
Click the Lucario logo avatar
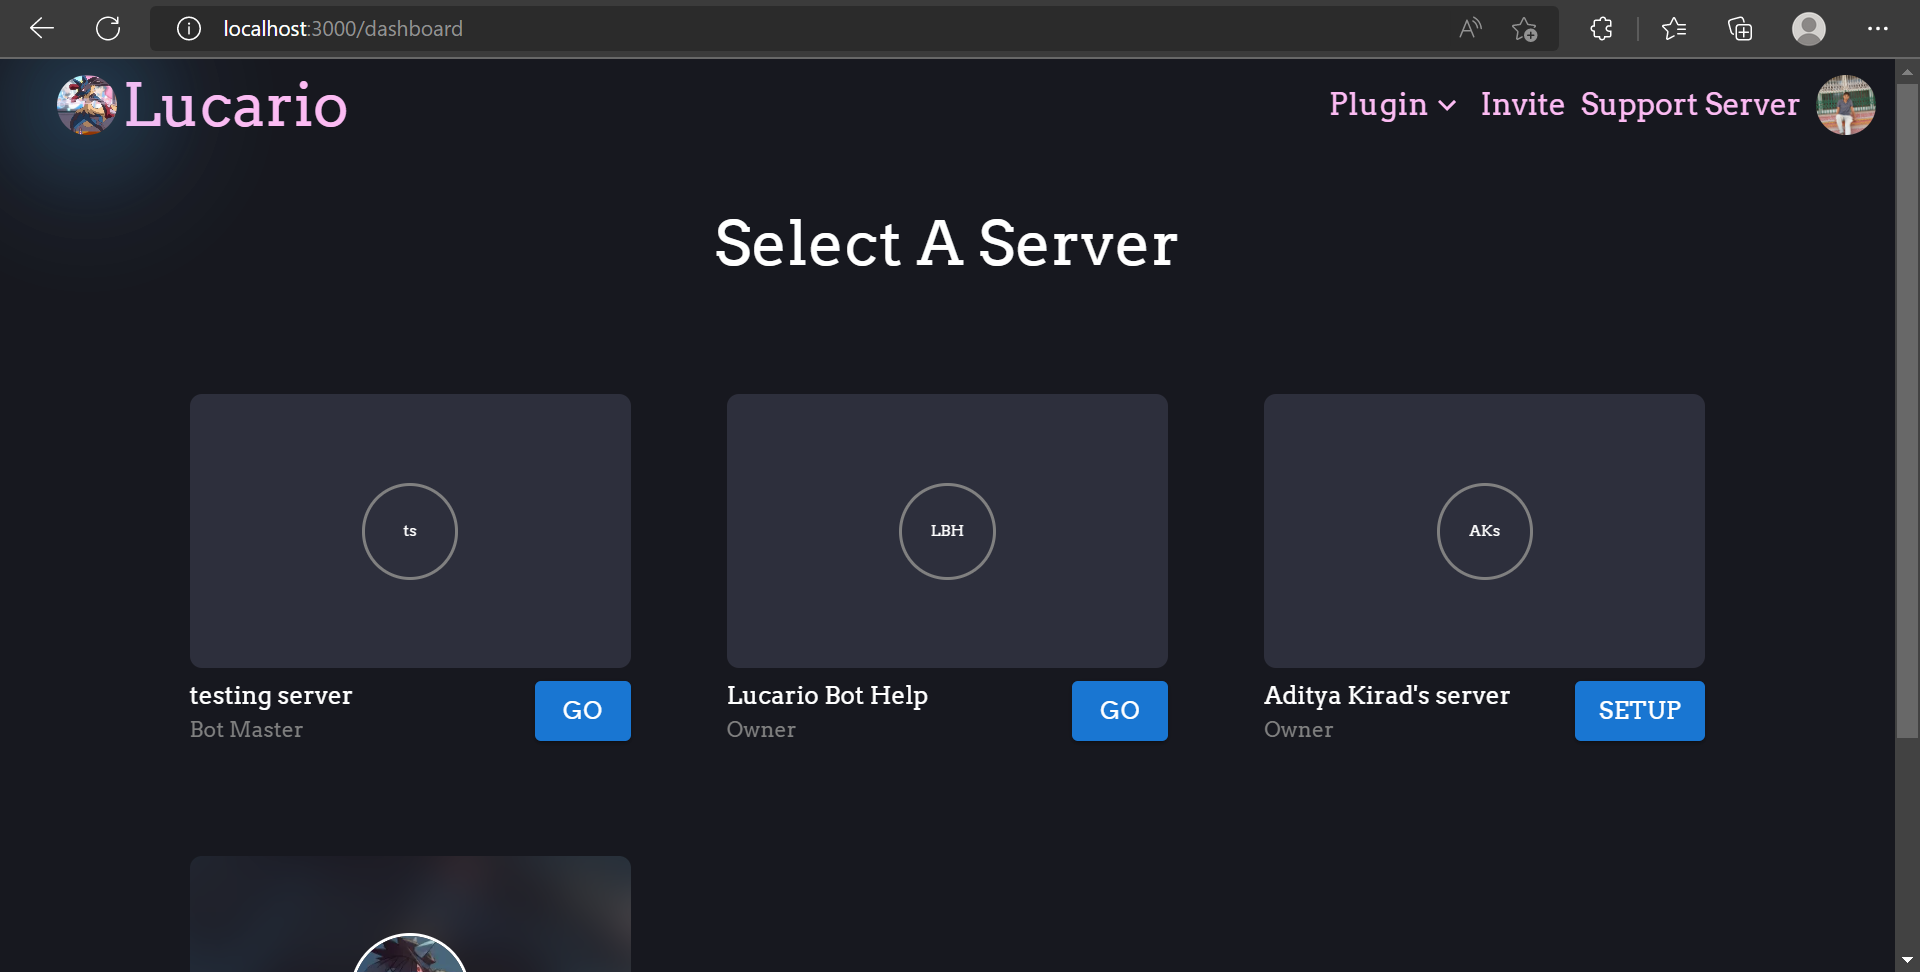(x=87, y=105)
